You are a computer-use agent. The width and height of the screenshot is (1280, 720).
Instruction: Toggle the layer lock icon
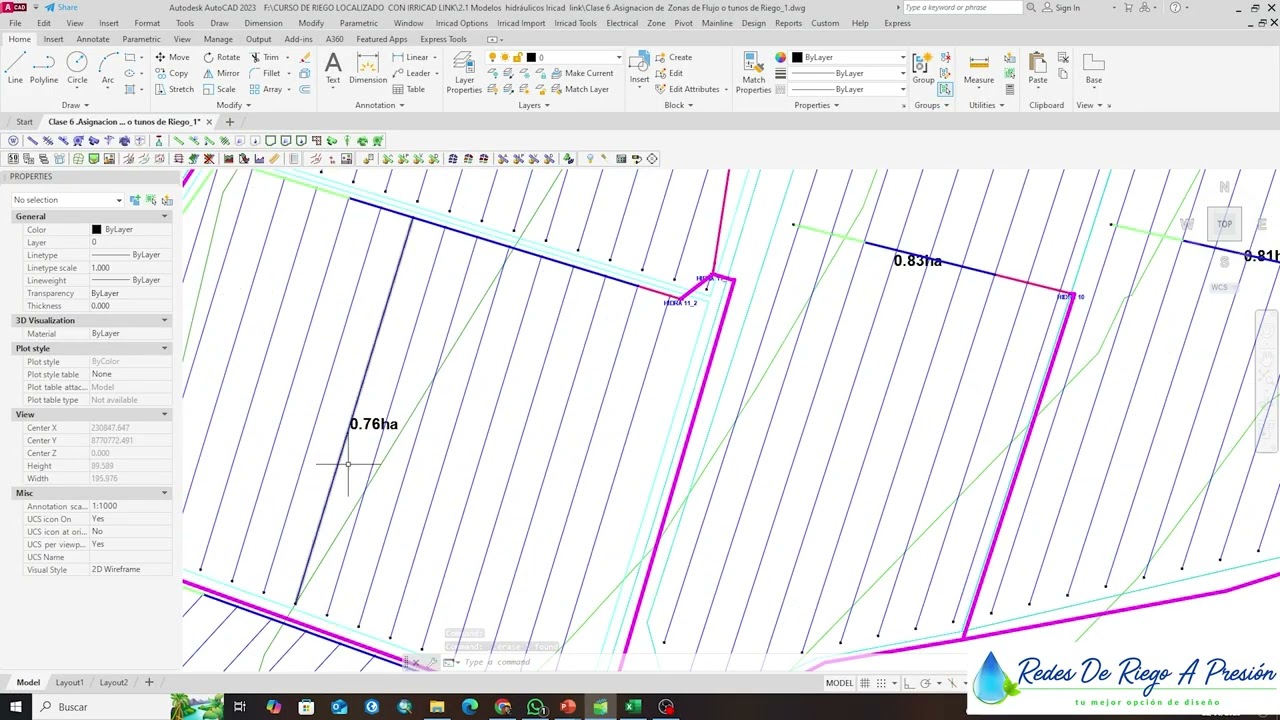[x=517, y=57]
